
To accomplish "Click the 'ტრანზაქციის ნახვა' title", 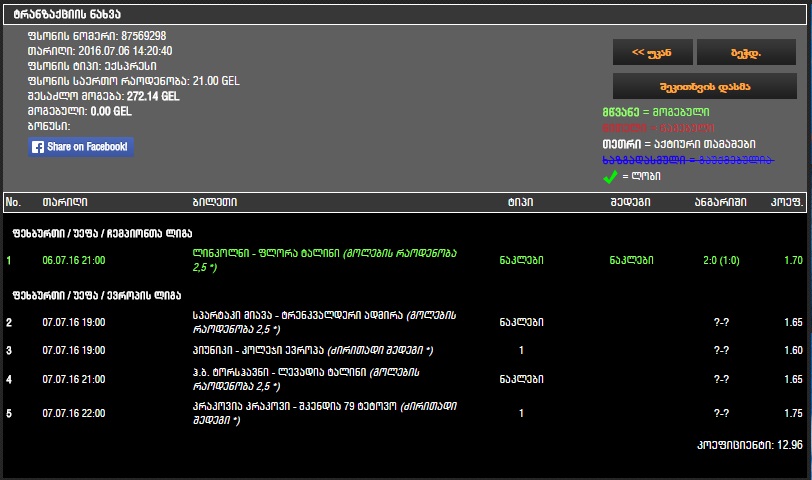I will (67, 14).
